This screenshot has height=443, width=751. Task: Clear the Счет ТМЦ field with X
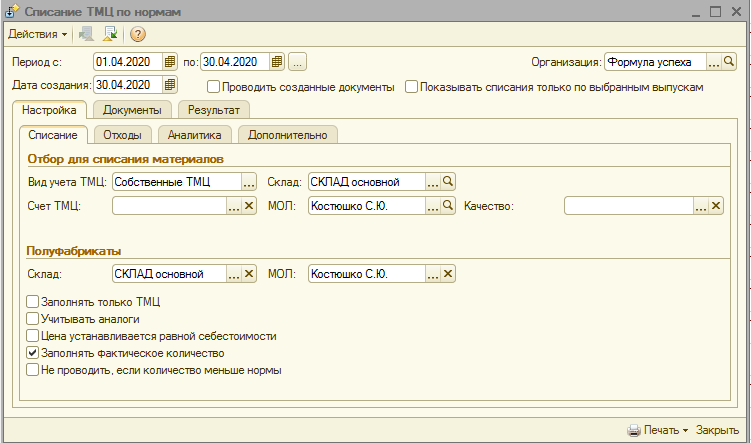[x=250, y=206]
